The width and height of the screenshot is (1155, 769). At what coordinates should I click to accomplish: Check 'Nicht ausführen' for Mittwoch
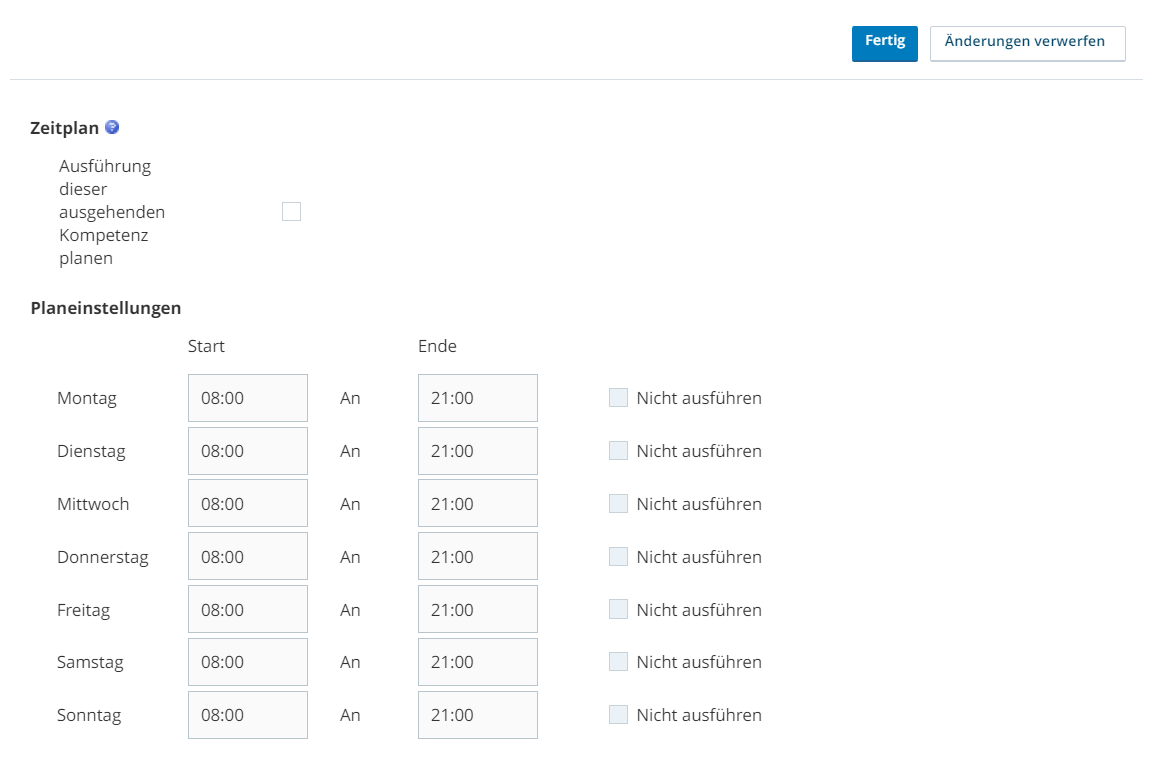pos(619,504)
